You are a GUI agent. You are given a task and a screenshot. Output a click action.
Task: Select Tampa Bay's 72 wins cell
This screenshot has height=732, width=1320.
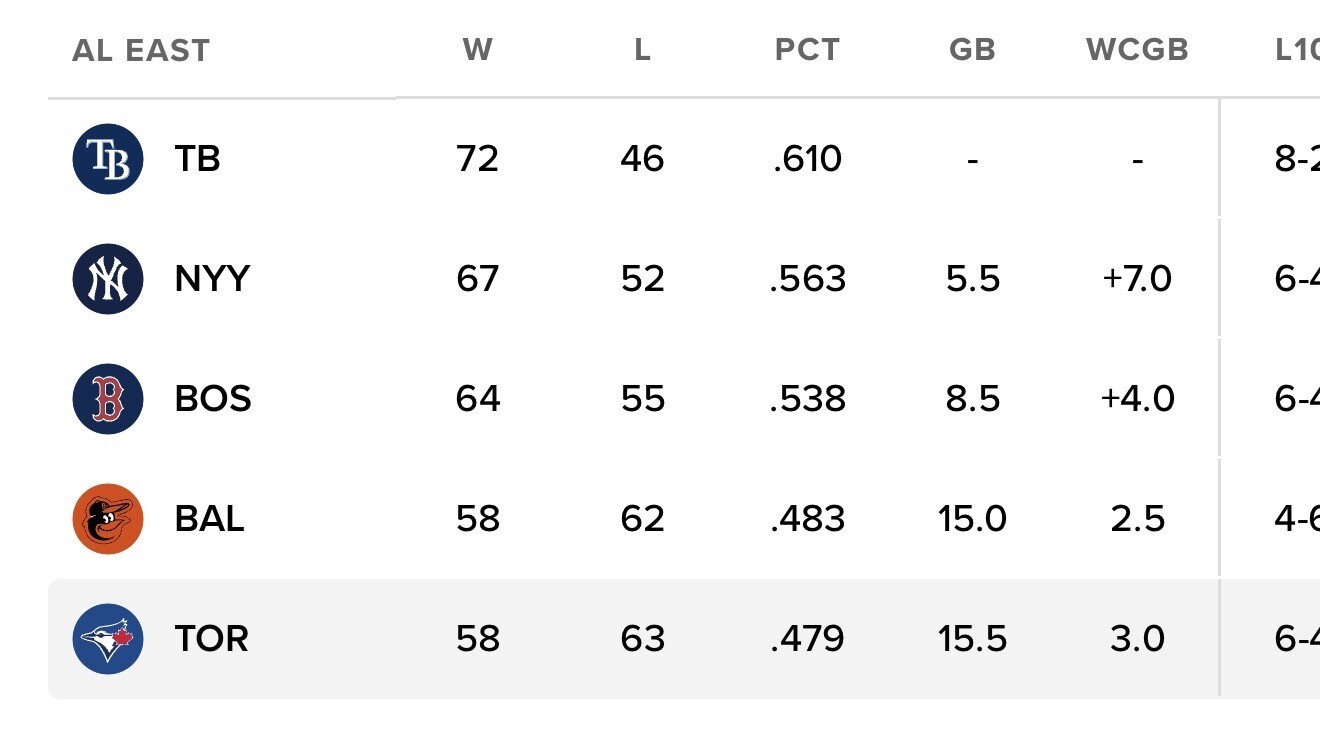pyautogui.click(x=477, y=159)
